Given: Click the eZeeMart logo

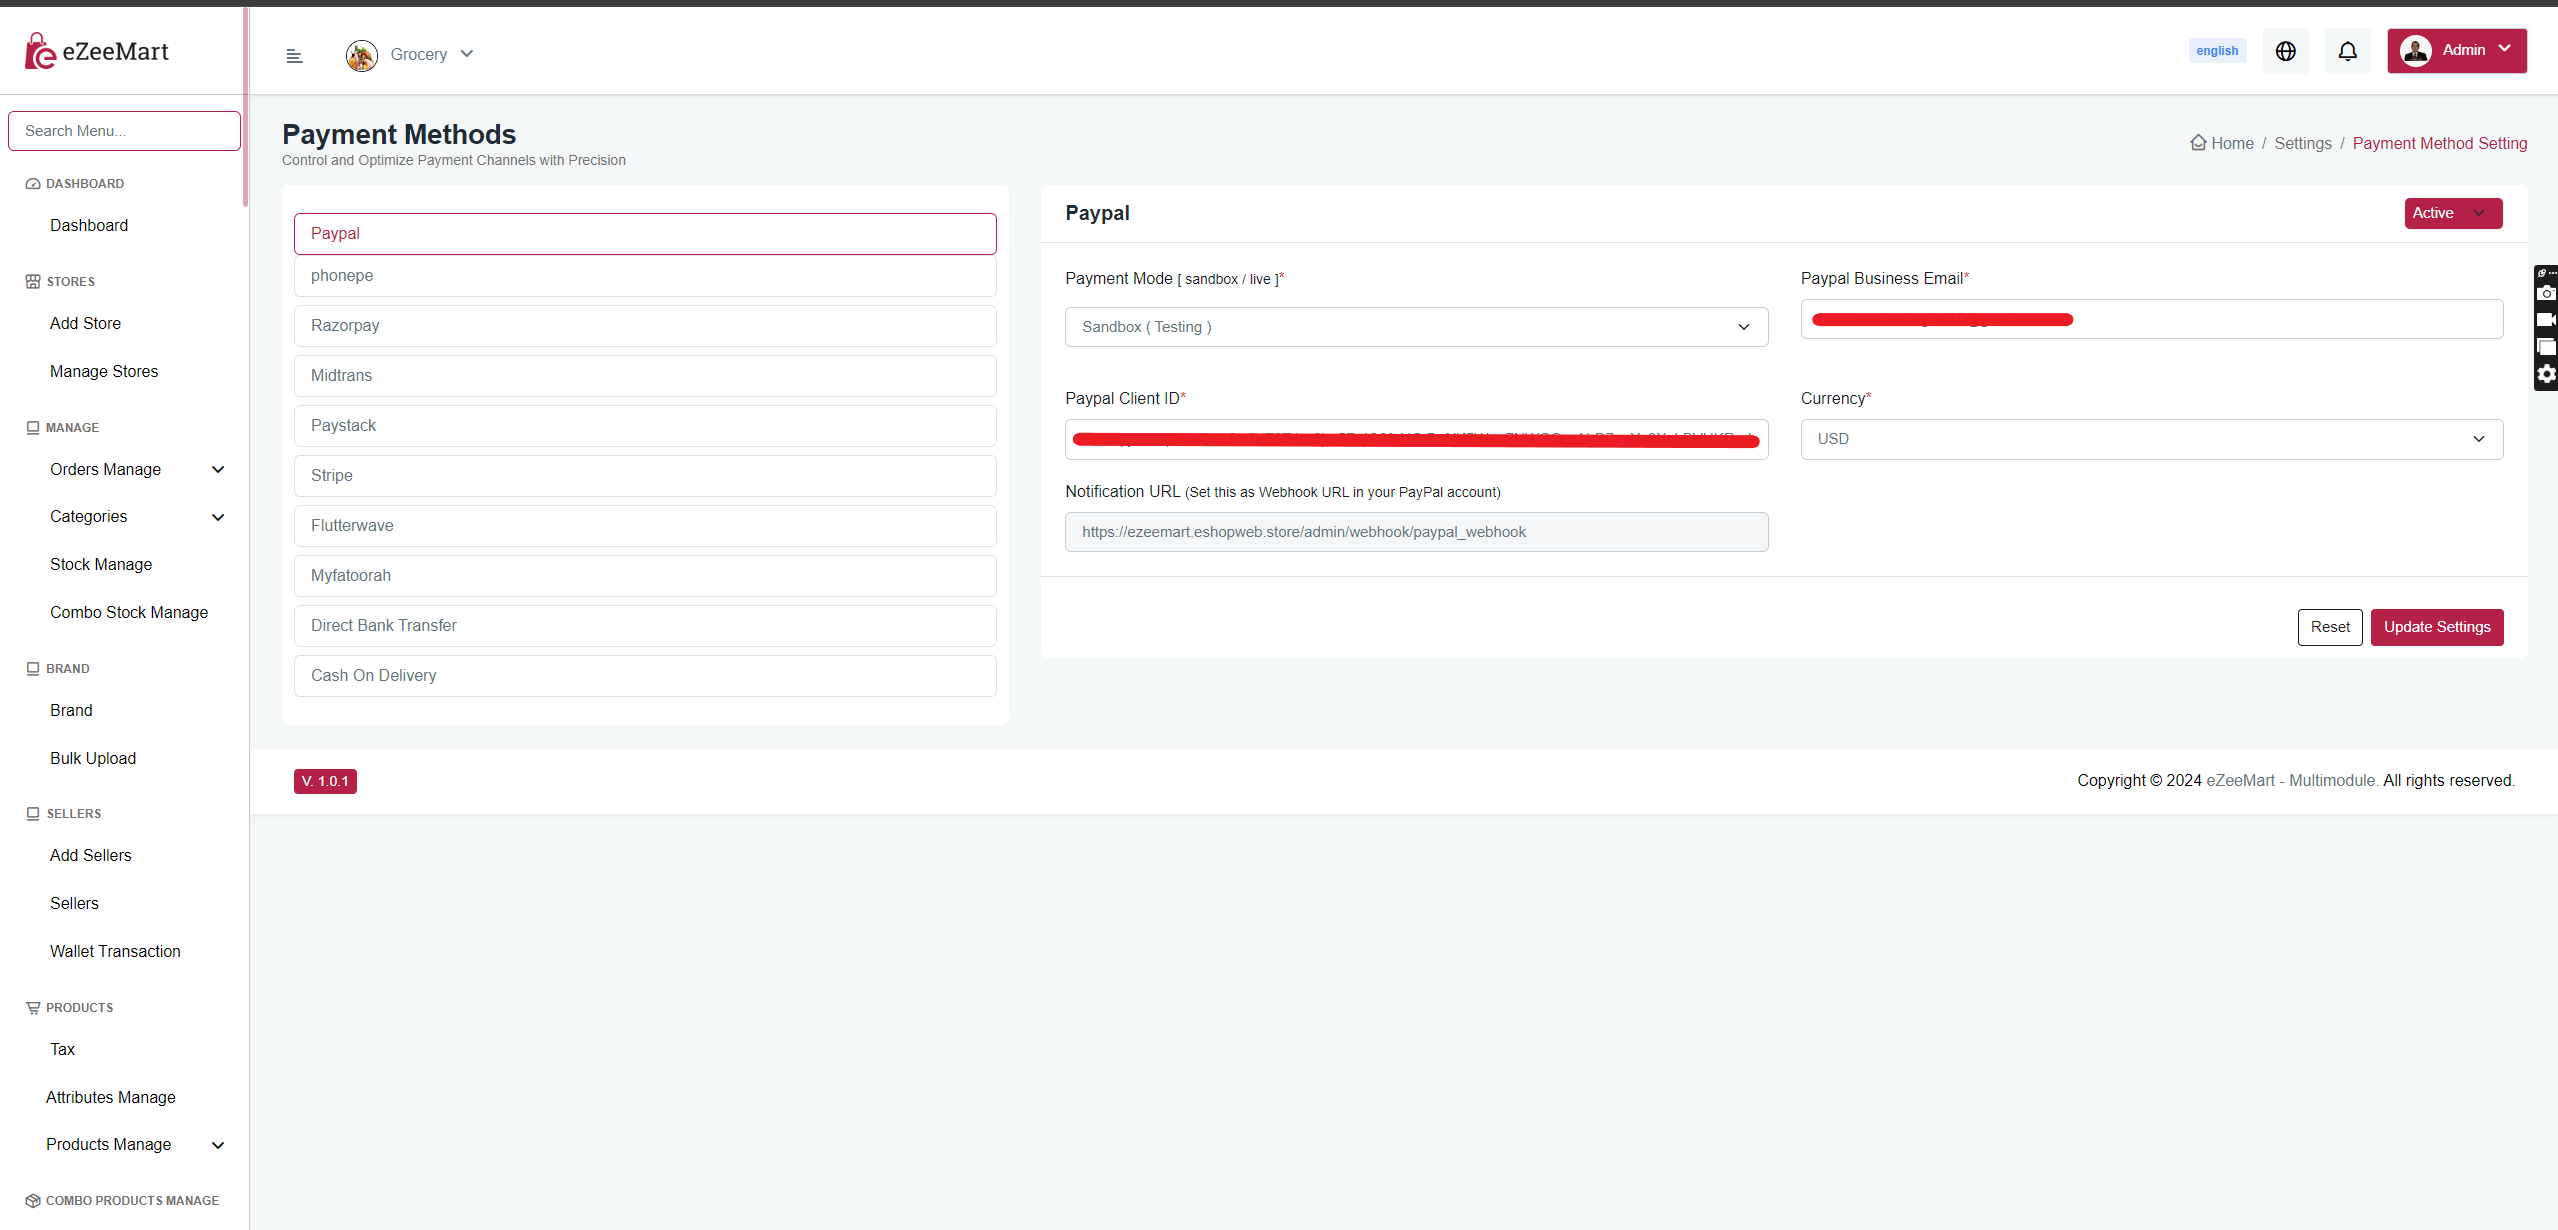Looking at the screenshot, I should coord(97,51).
